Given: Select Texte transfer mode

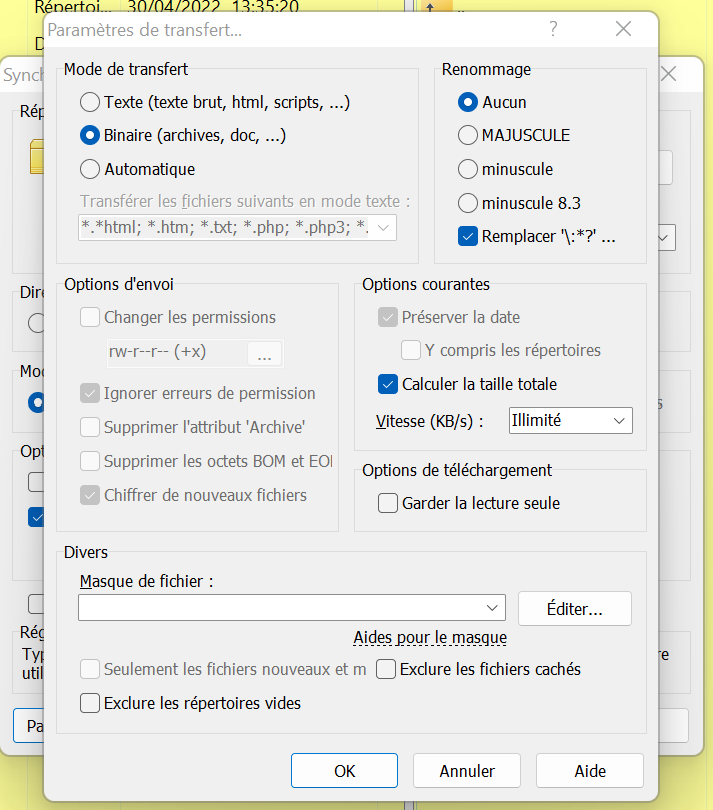Looking at the screenshot, I should 90,102.
